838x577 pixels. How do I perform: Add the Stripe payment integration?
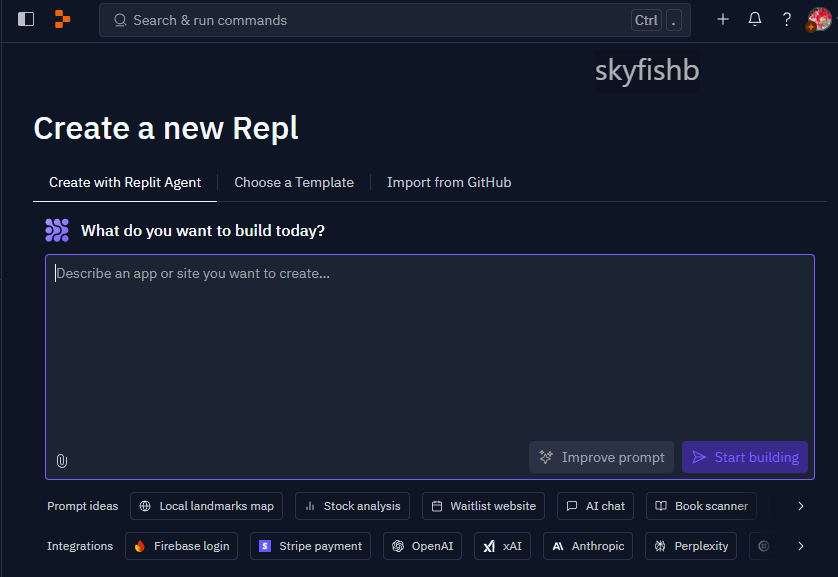tap(311, 546)
